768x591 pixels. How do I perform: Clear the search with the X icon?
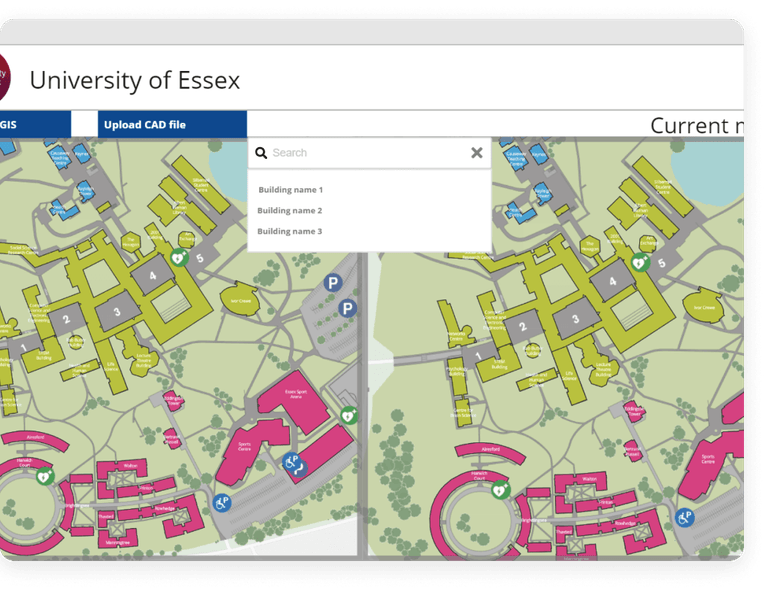tap(477, 153)
